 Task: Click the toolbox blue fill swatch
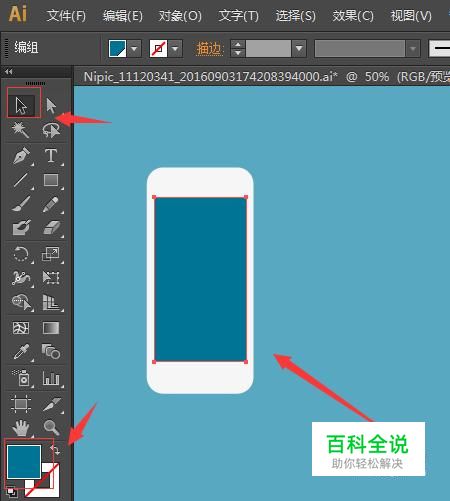point(24,462)
